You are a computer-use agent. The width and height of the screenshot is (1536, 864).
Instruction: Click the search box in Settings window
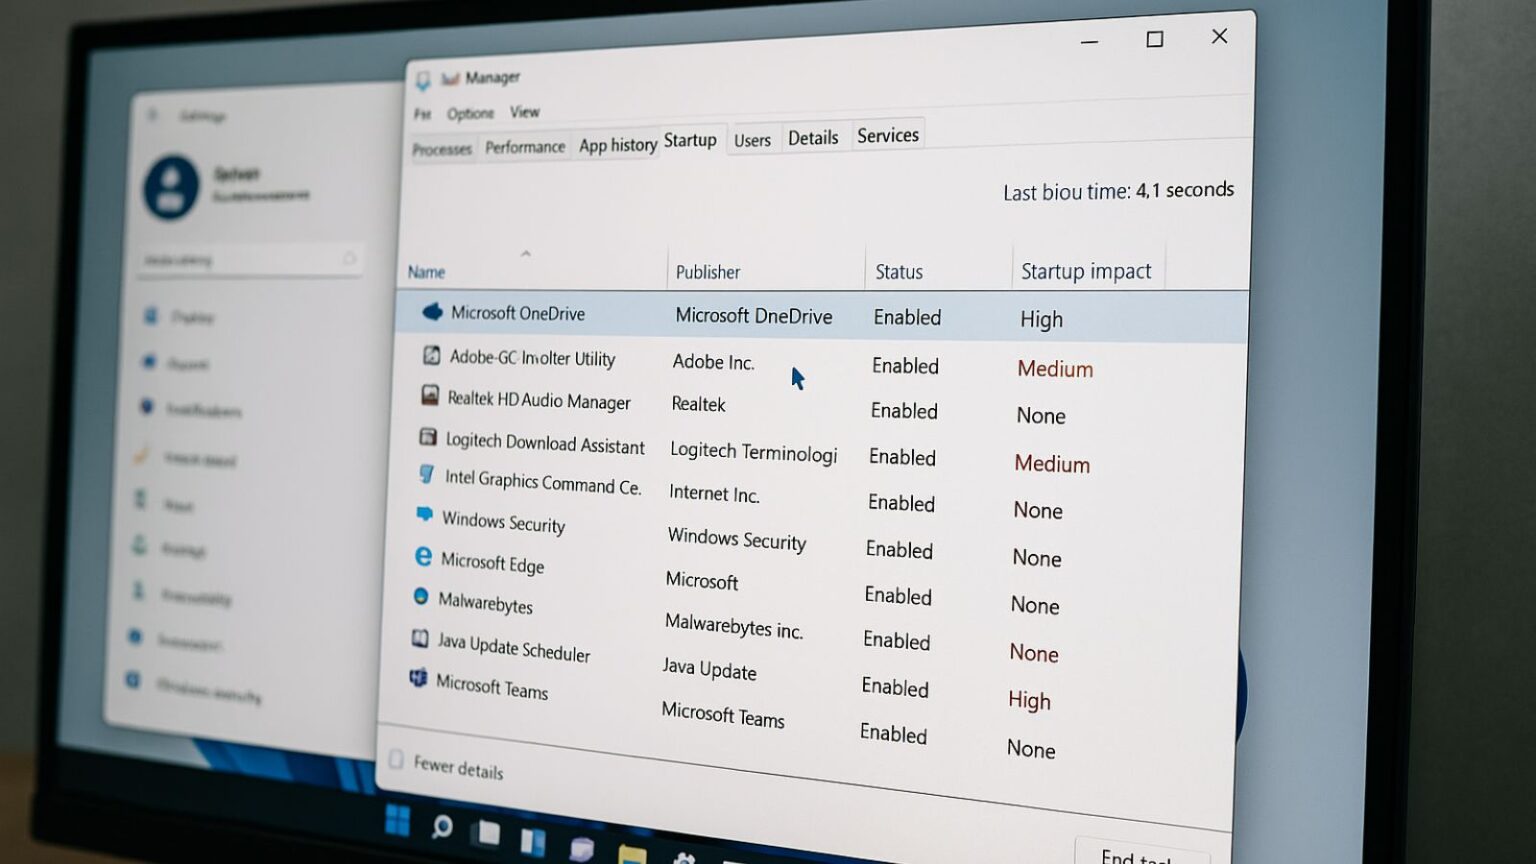point(248,260)
